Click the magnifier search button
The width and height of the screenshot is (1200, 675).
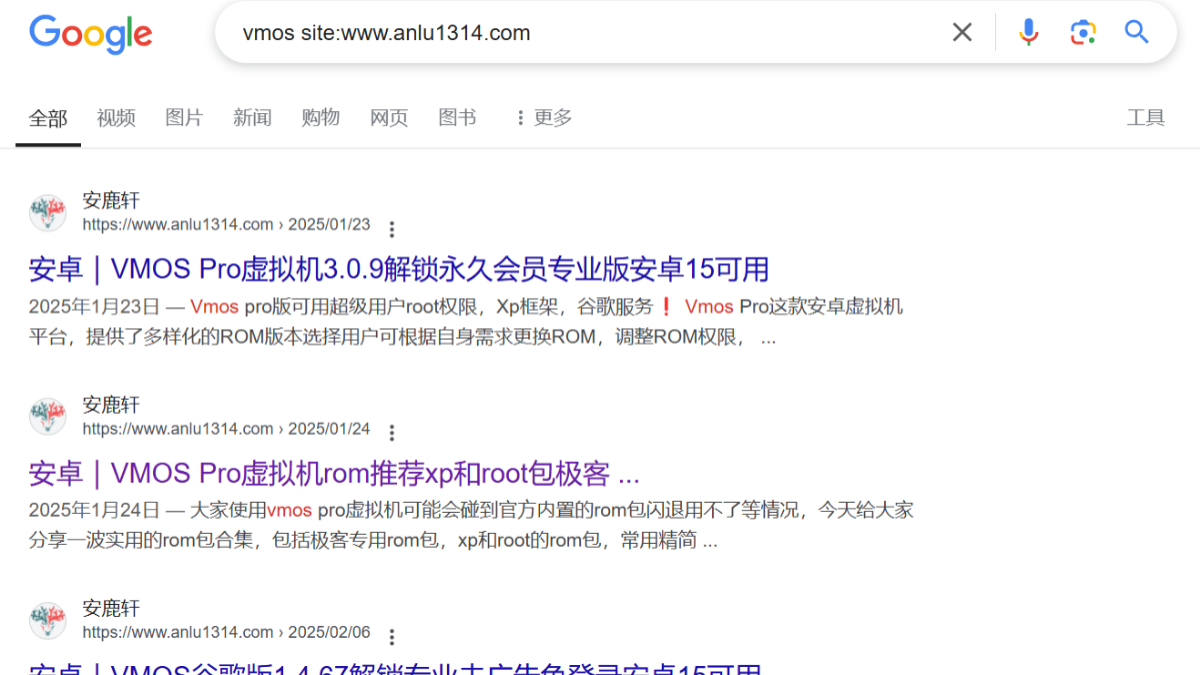[1137, 32]
